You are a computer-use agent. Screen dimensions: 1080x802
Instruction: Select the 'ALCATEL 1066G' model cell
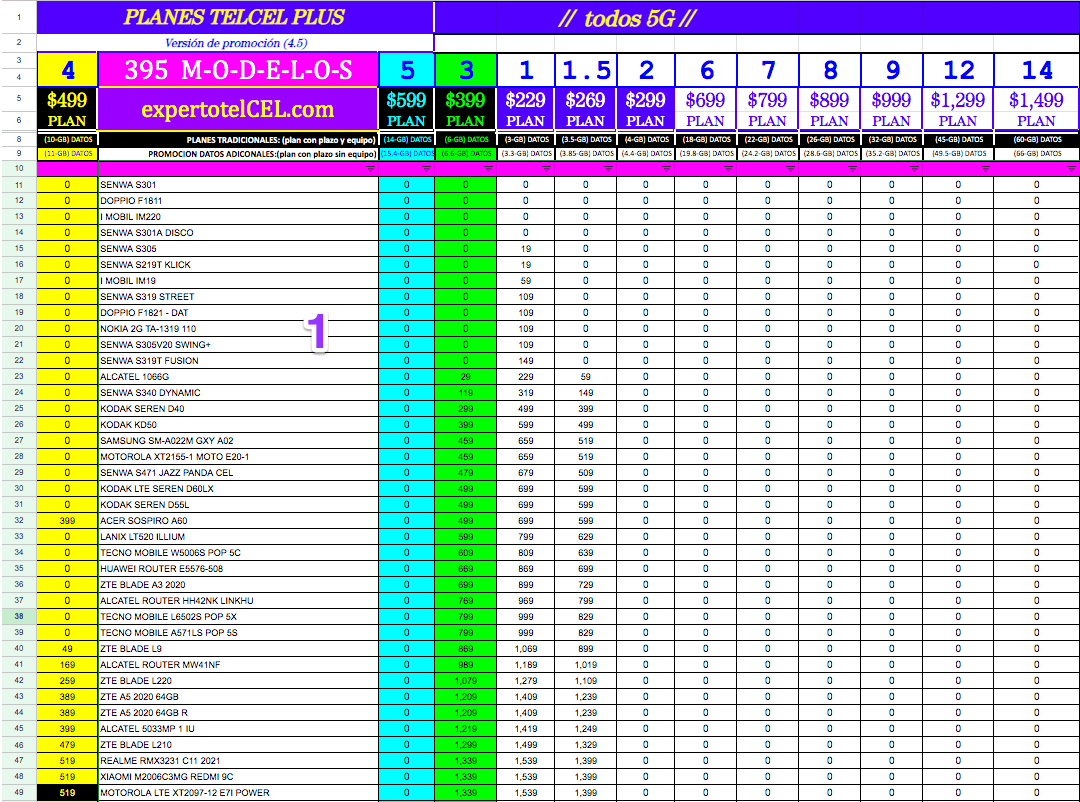click(x=238, y=377)
